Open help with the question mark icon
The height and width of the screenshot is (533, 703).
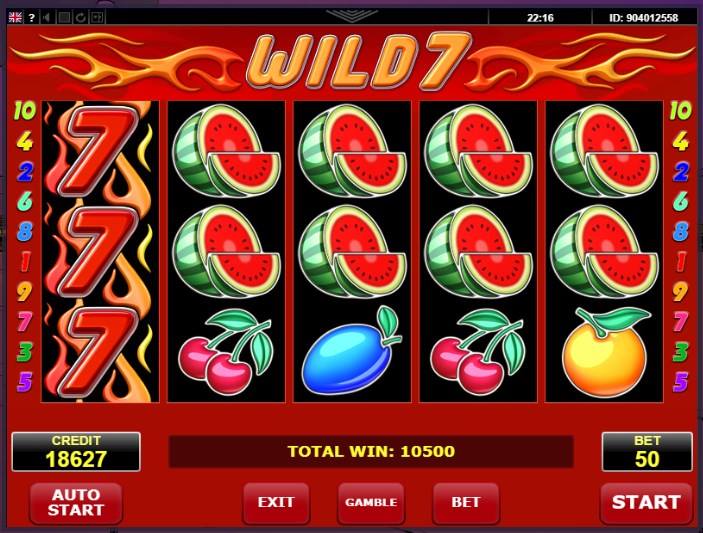pyautogui.click(x=31, y=18)
